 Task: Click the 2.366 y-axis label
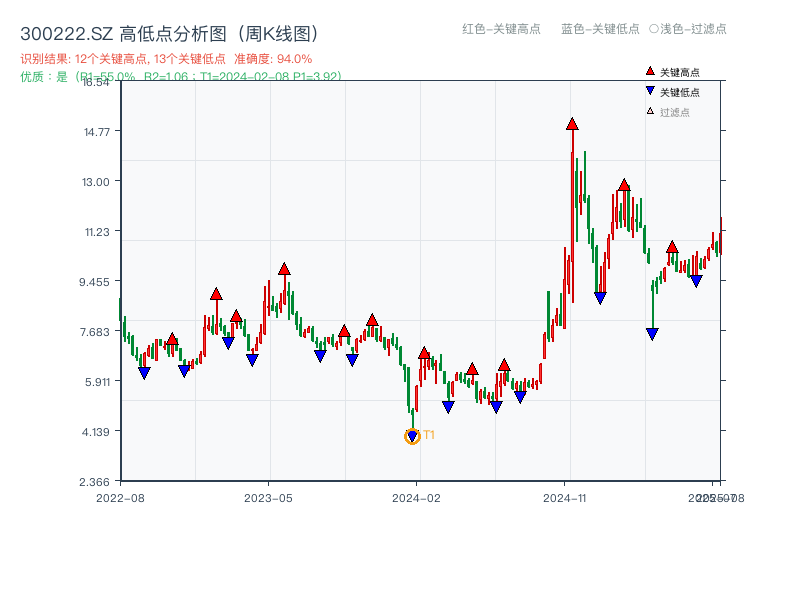(94, 482)
